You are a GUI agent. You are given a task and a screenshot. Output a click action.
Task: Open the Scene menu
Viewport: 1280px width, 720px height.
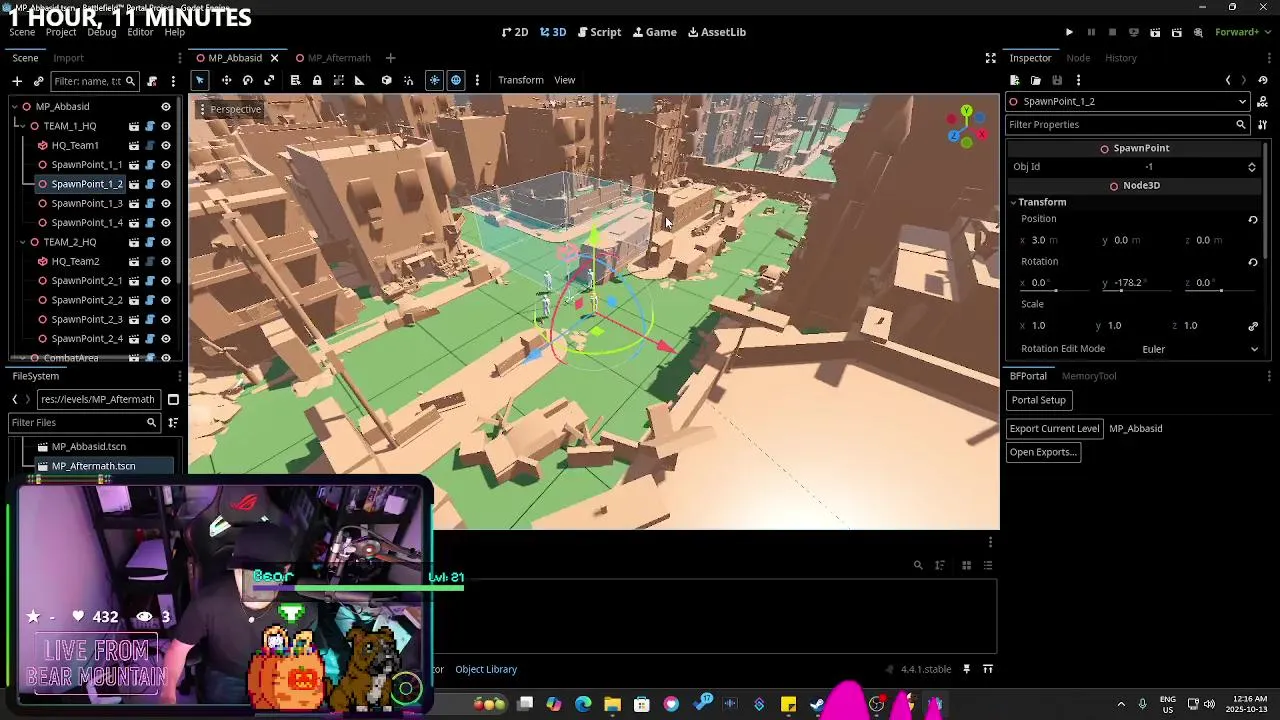click(x=22, y=32)
